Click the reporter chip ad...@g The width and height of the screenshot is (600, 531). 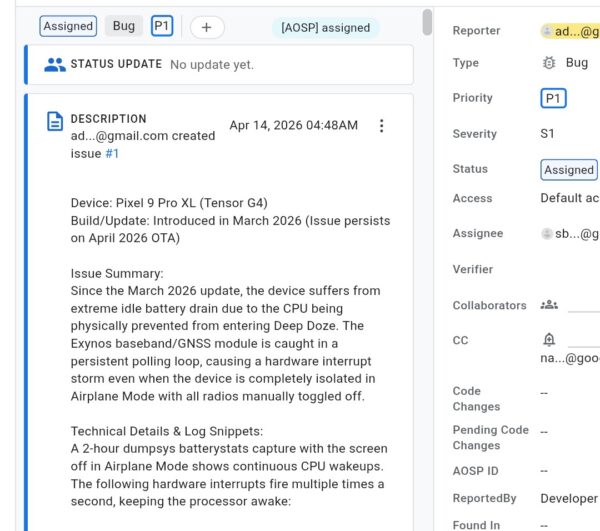pos(570,31)
